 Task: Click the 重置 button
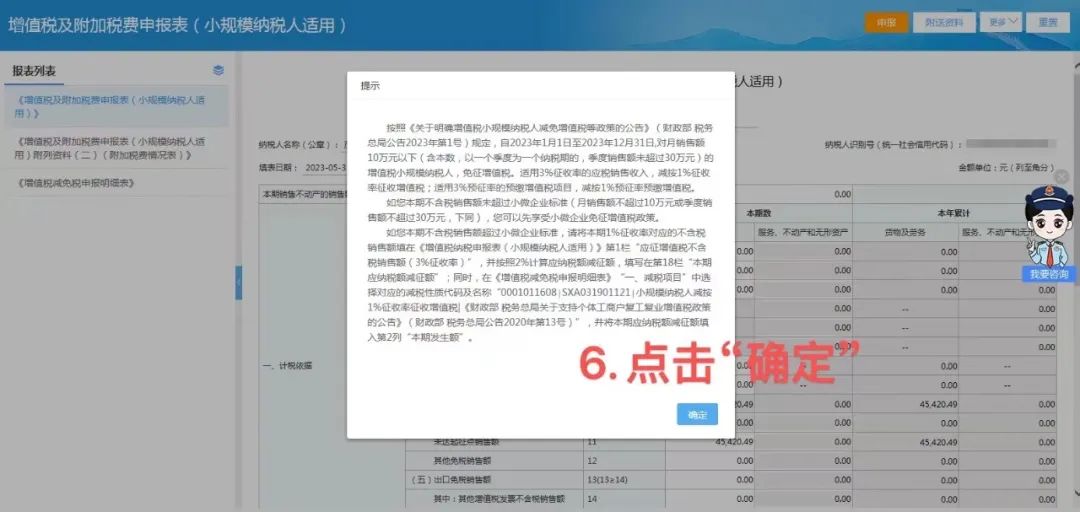click(1048, 22)
